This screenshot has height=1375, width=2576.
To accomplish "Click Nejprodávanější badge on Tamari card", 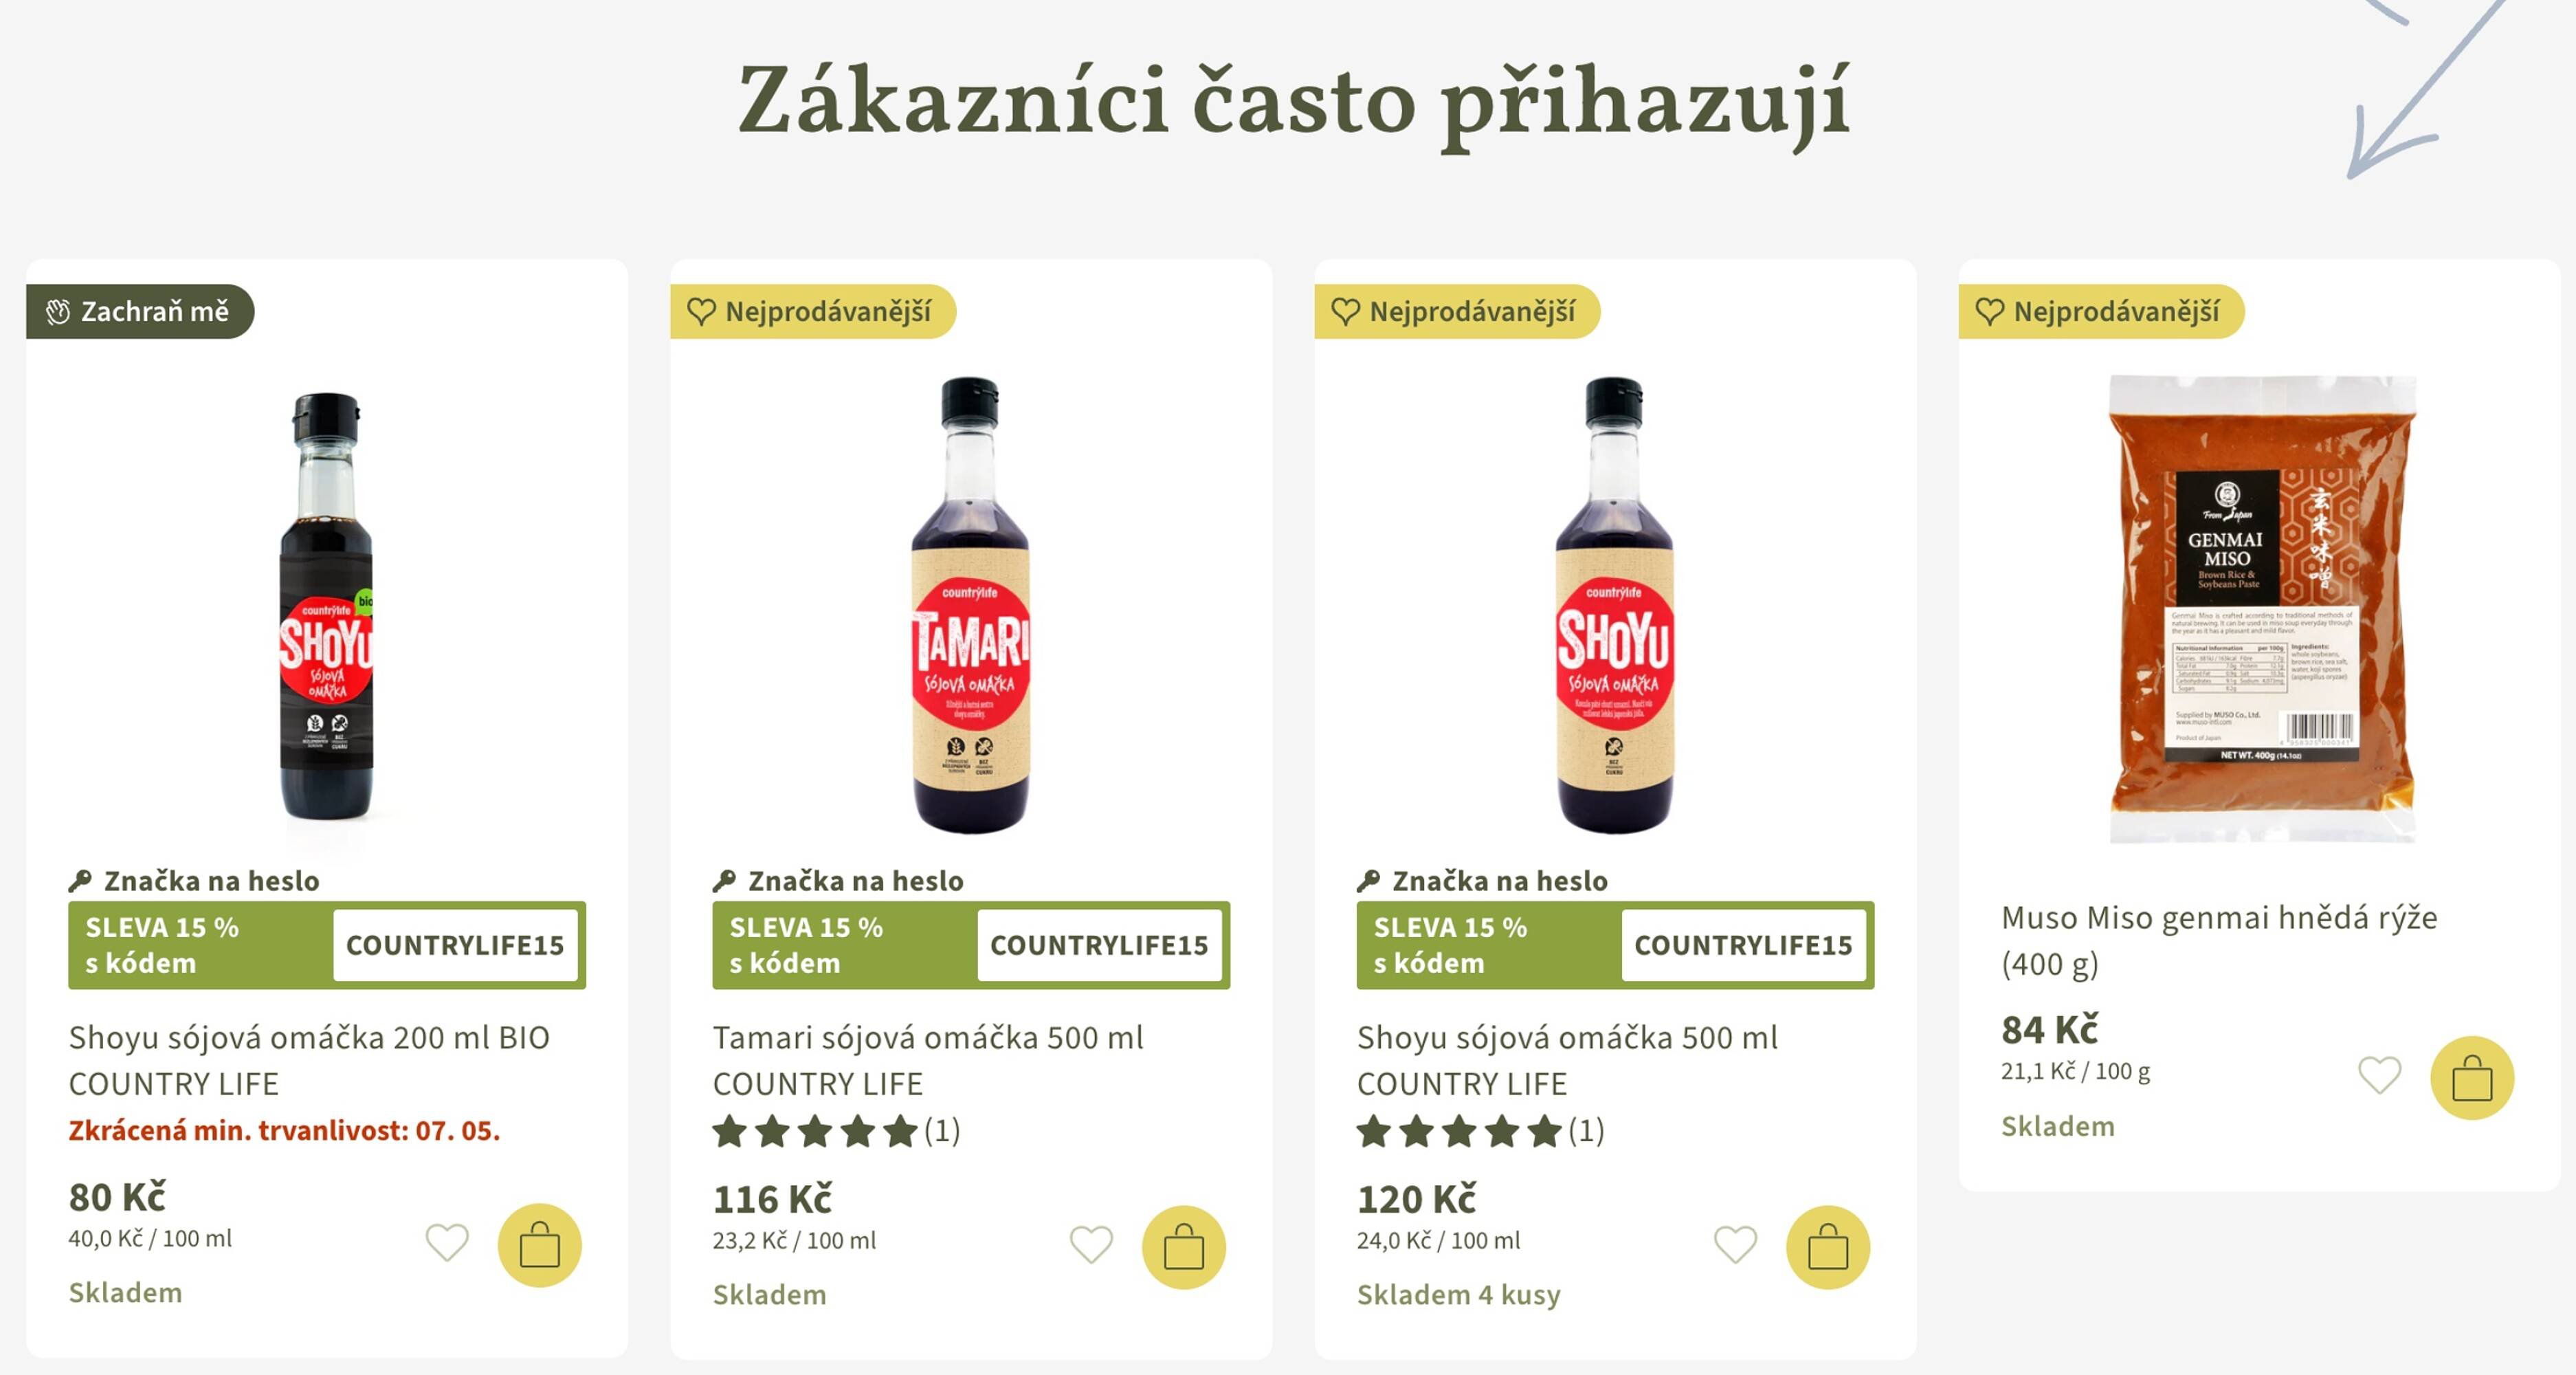I will tap(812, 312).
